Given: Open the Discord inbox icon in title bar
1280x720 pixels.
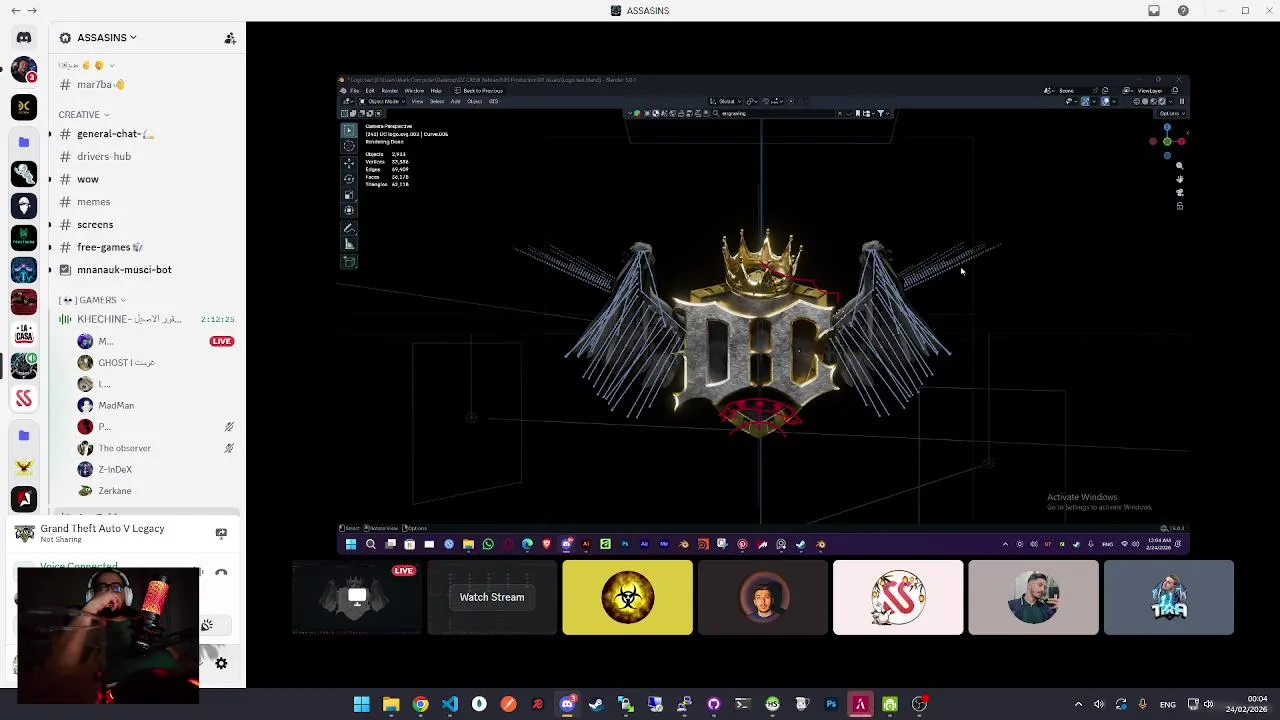Looking at the screenshot, I should (1154, 11).
